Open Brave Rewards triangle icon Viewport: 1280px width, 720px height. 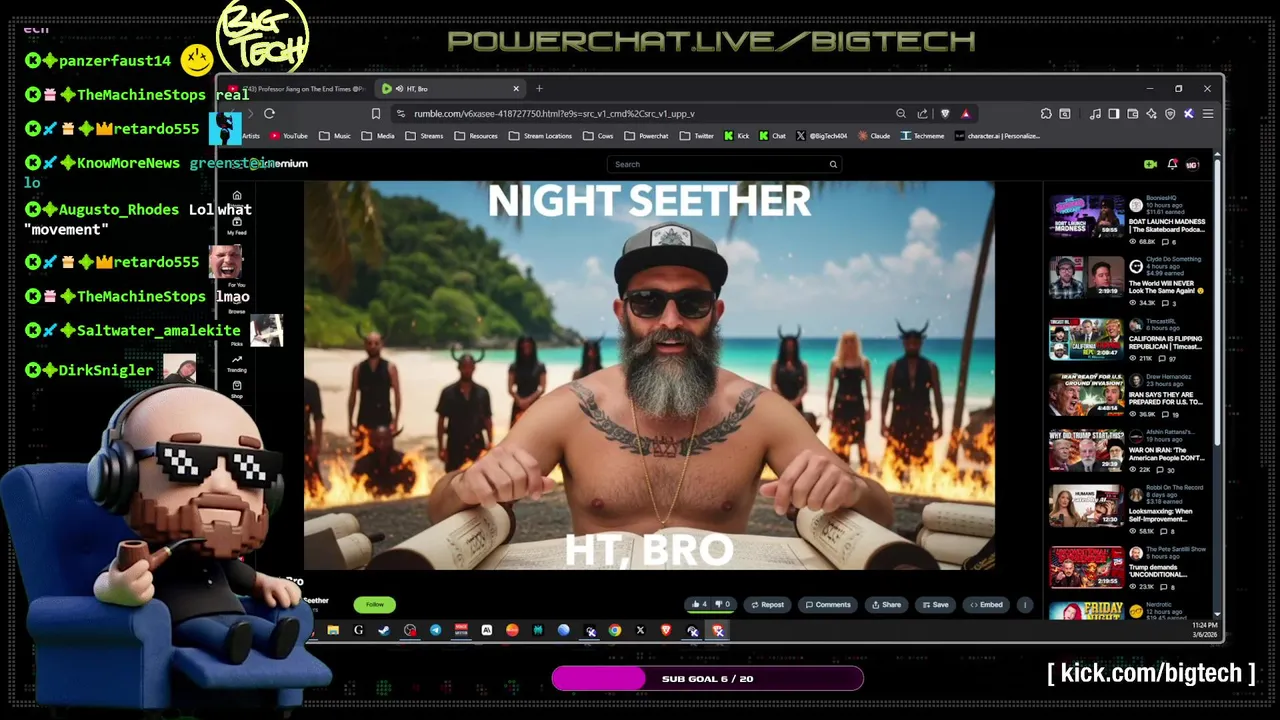[965, 113]
